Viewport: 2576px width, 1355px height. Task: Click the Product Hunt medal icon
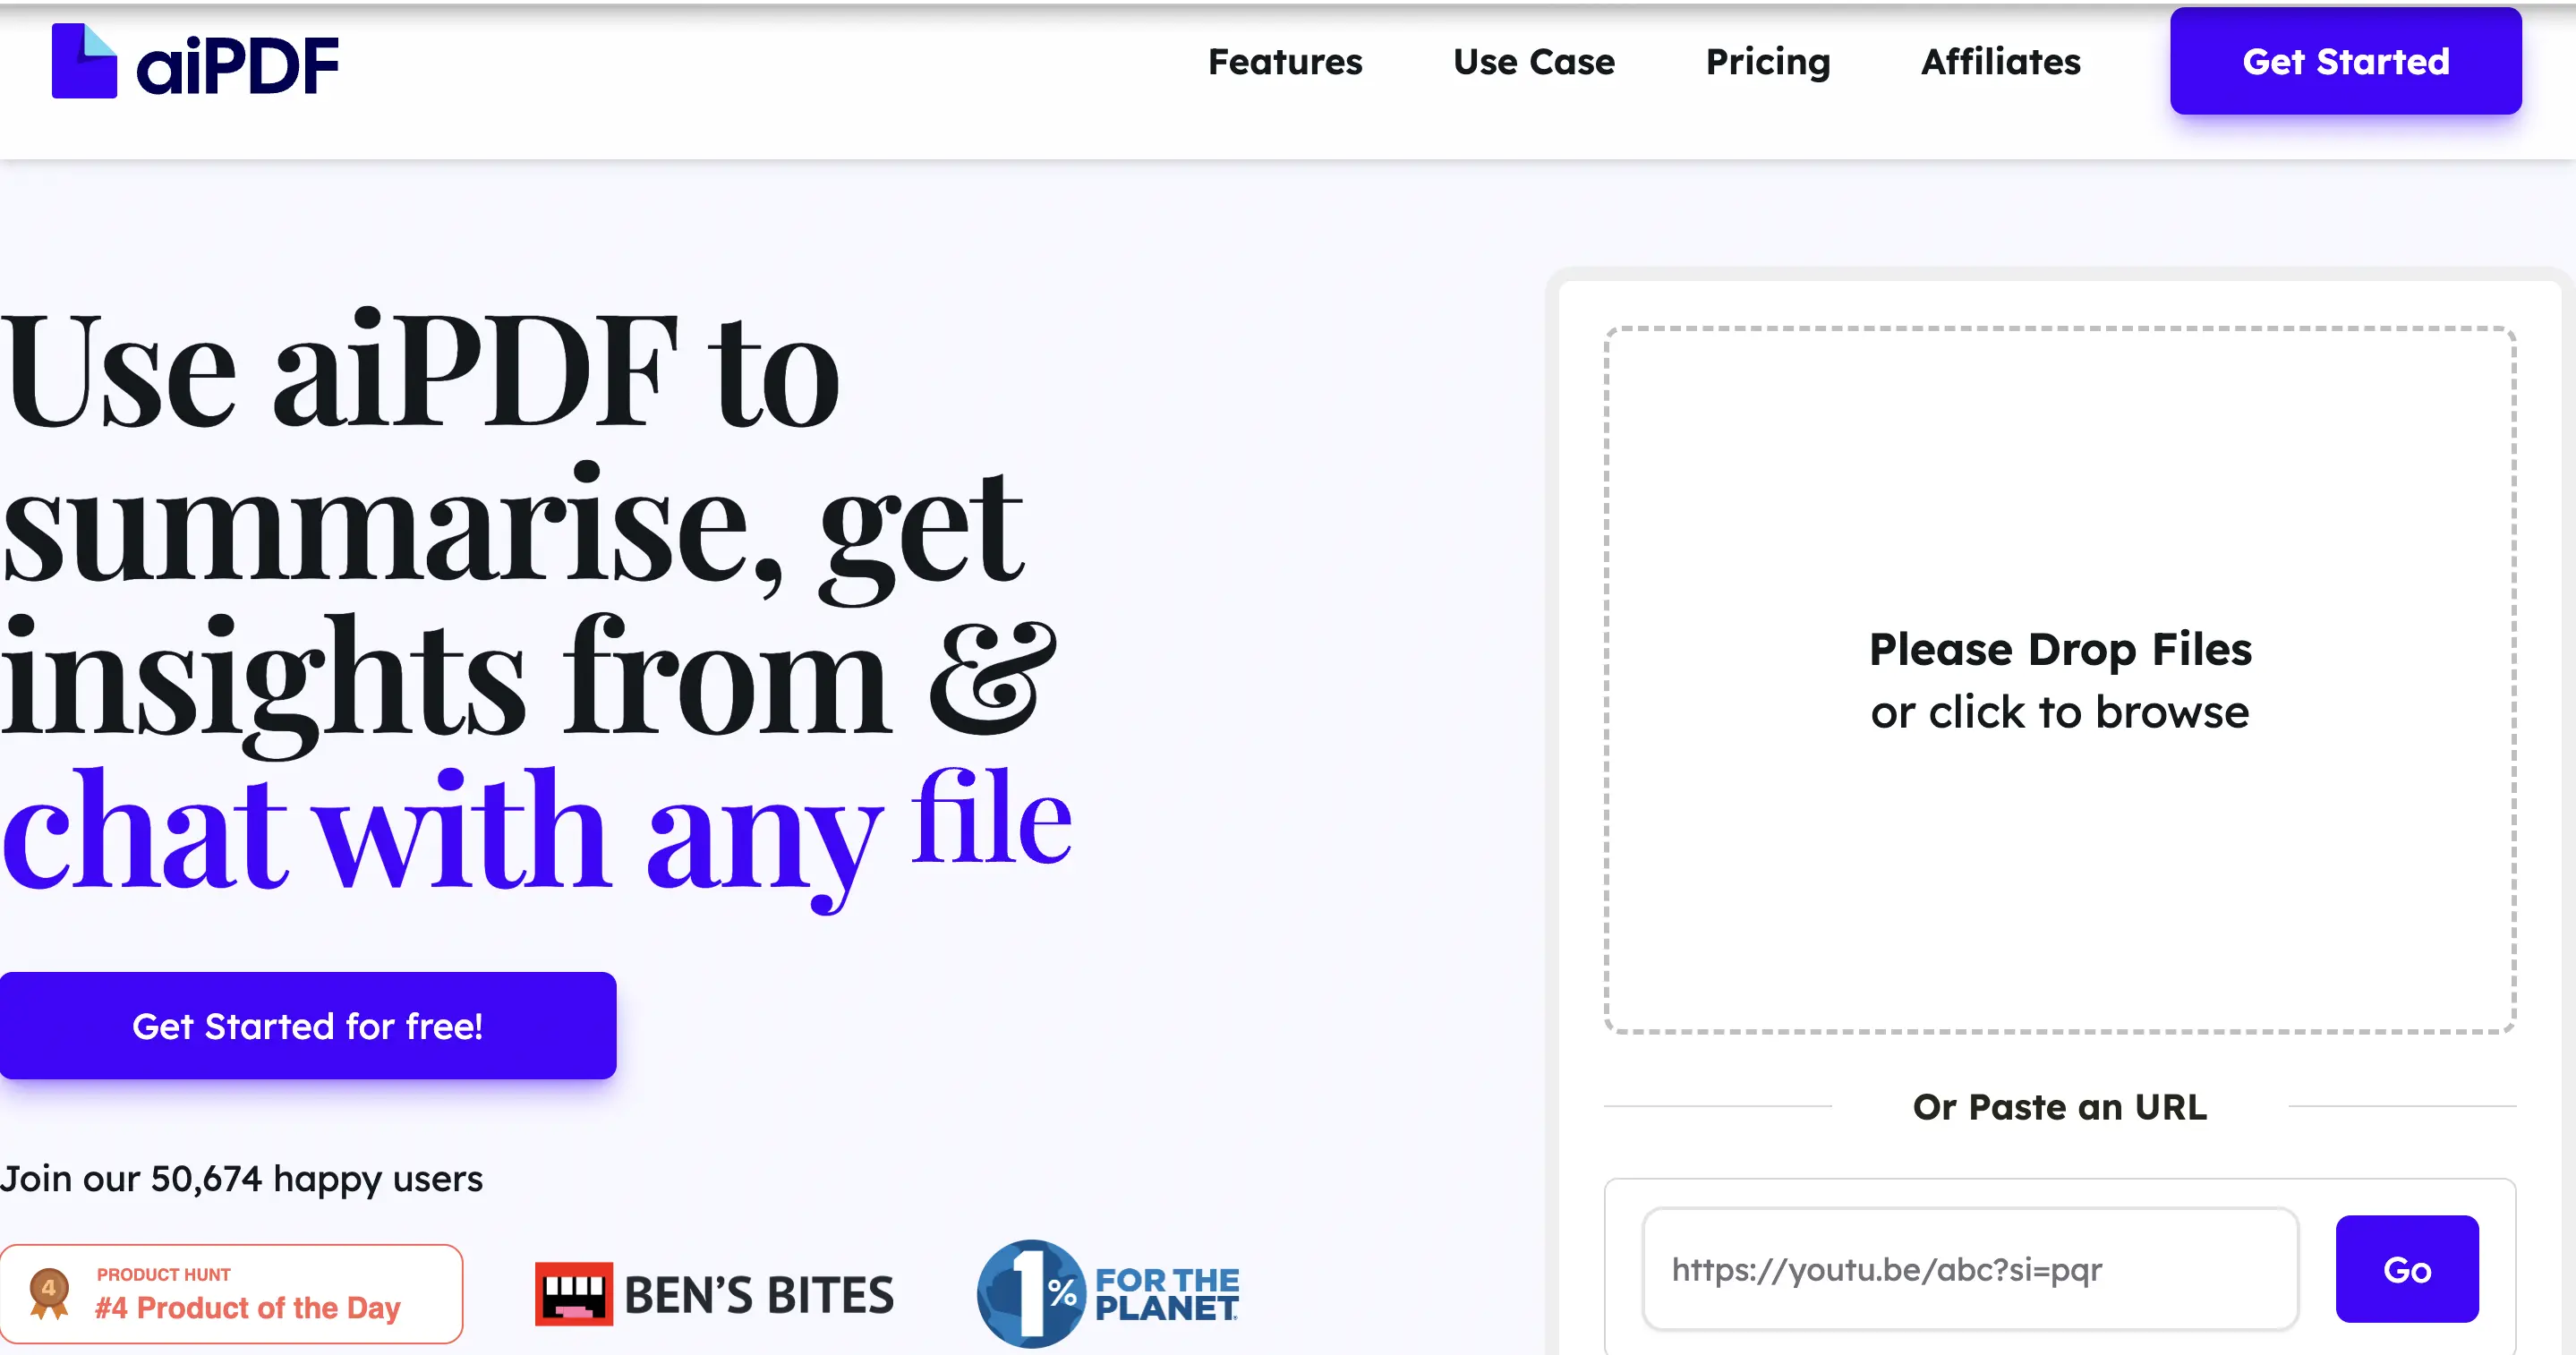(x=49, y=1292)
